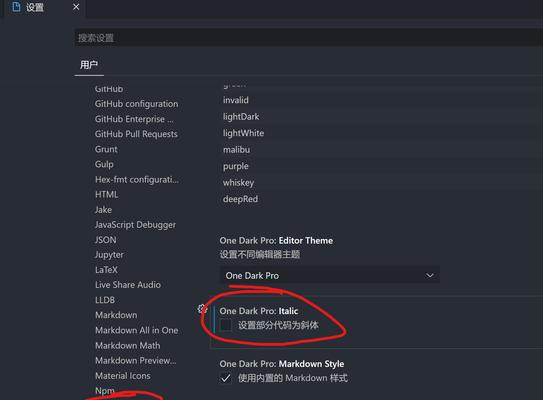Click the lightWhite color entry
Screen dimensions: 543x400
click(243, 133)
